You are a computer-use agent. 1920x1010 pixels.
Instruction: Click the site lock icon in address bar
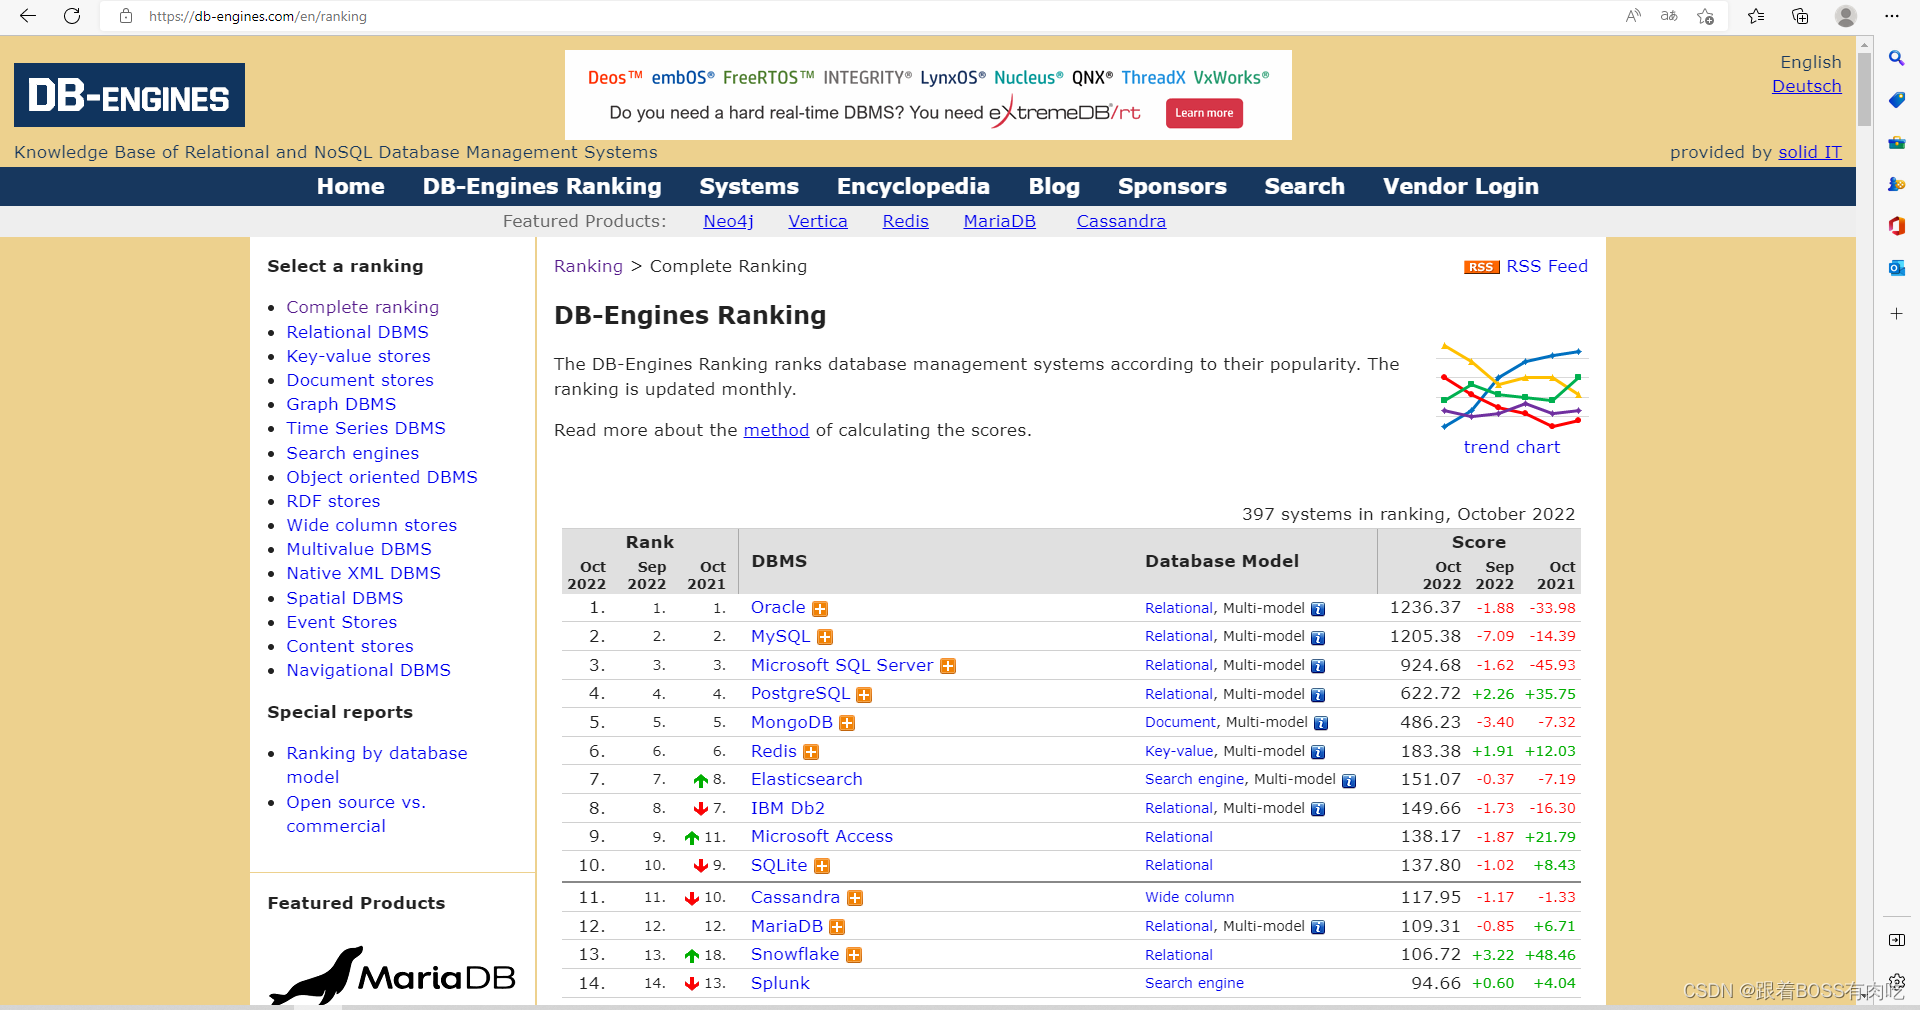126,16
